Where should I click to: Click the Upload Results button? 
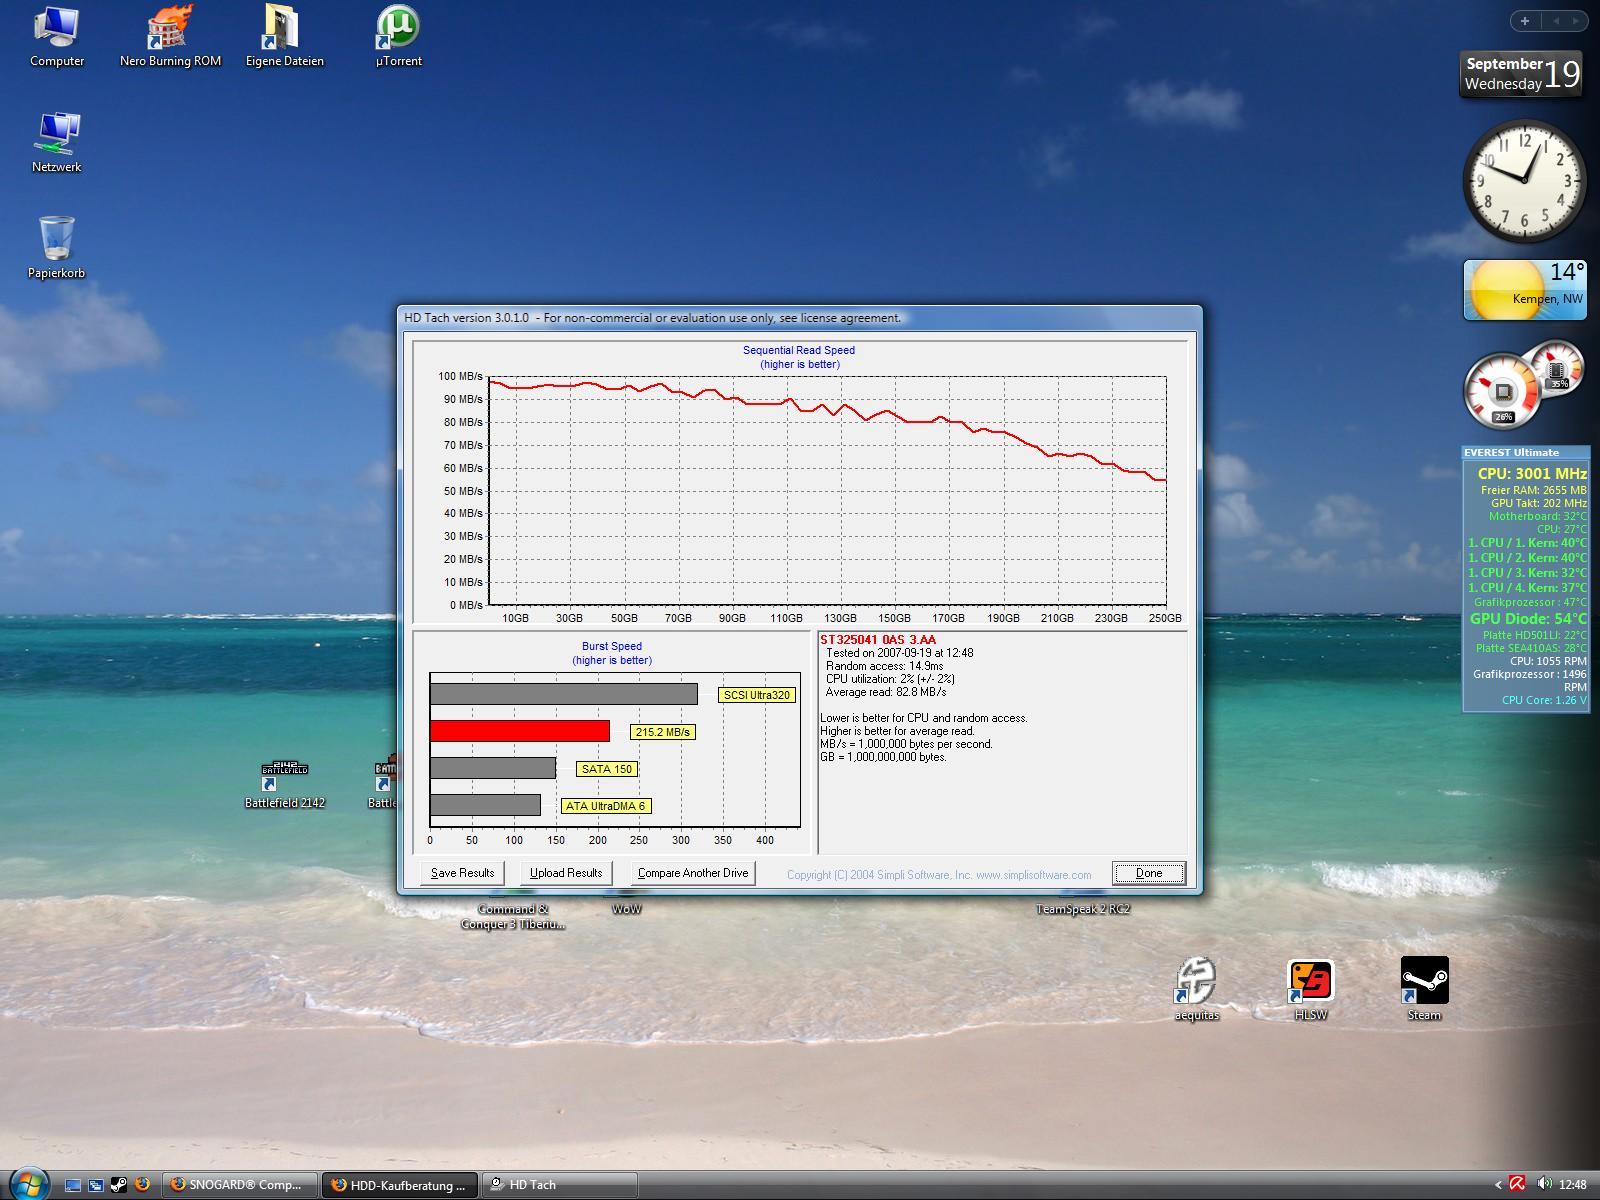pos(566,873)
